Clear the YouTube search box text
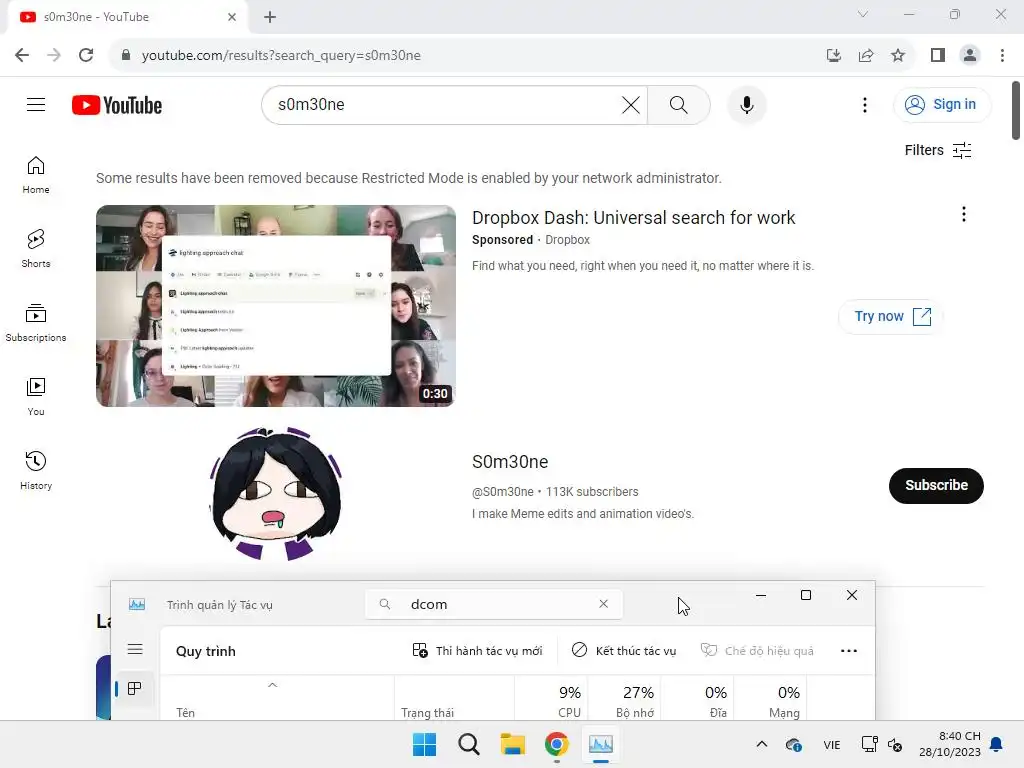This screenshot has width=1024, height=768. [630, 104]
